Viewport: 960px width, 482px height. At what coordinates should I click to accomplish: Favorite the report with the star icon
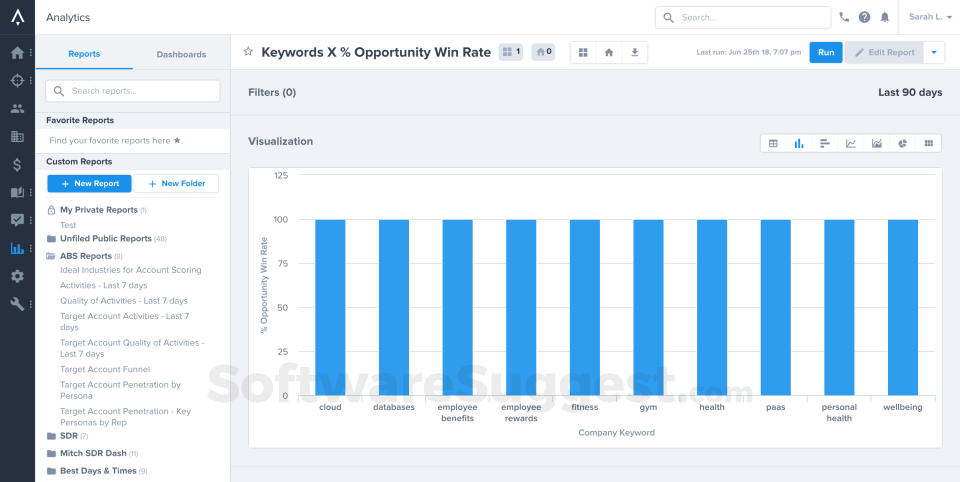pyautogui.click(x=248, y=52)
